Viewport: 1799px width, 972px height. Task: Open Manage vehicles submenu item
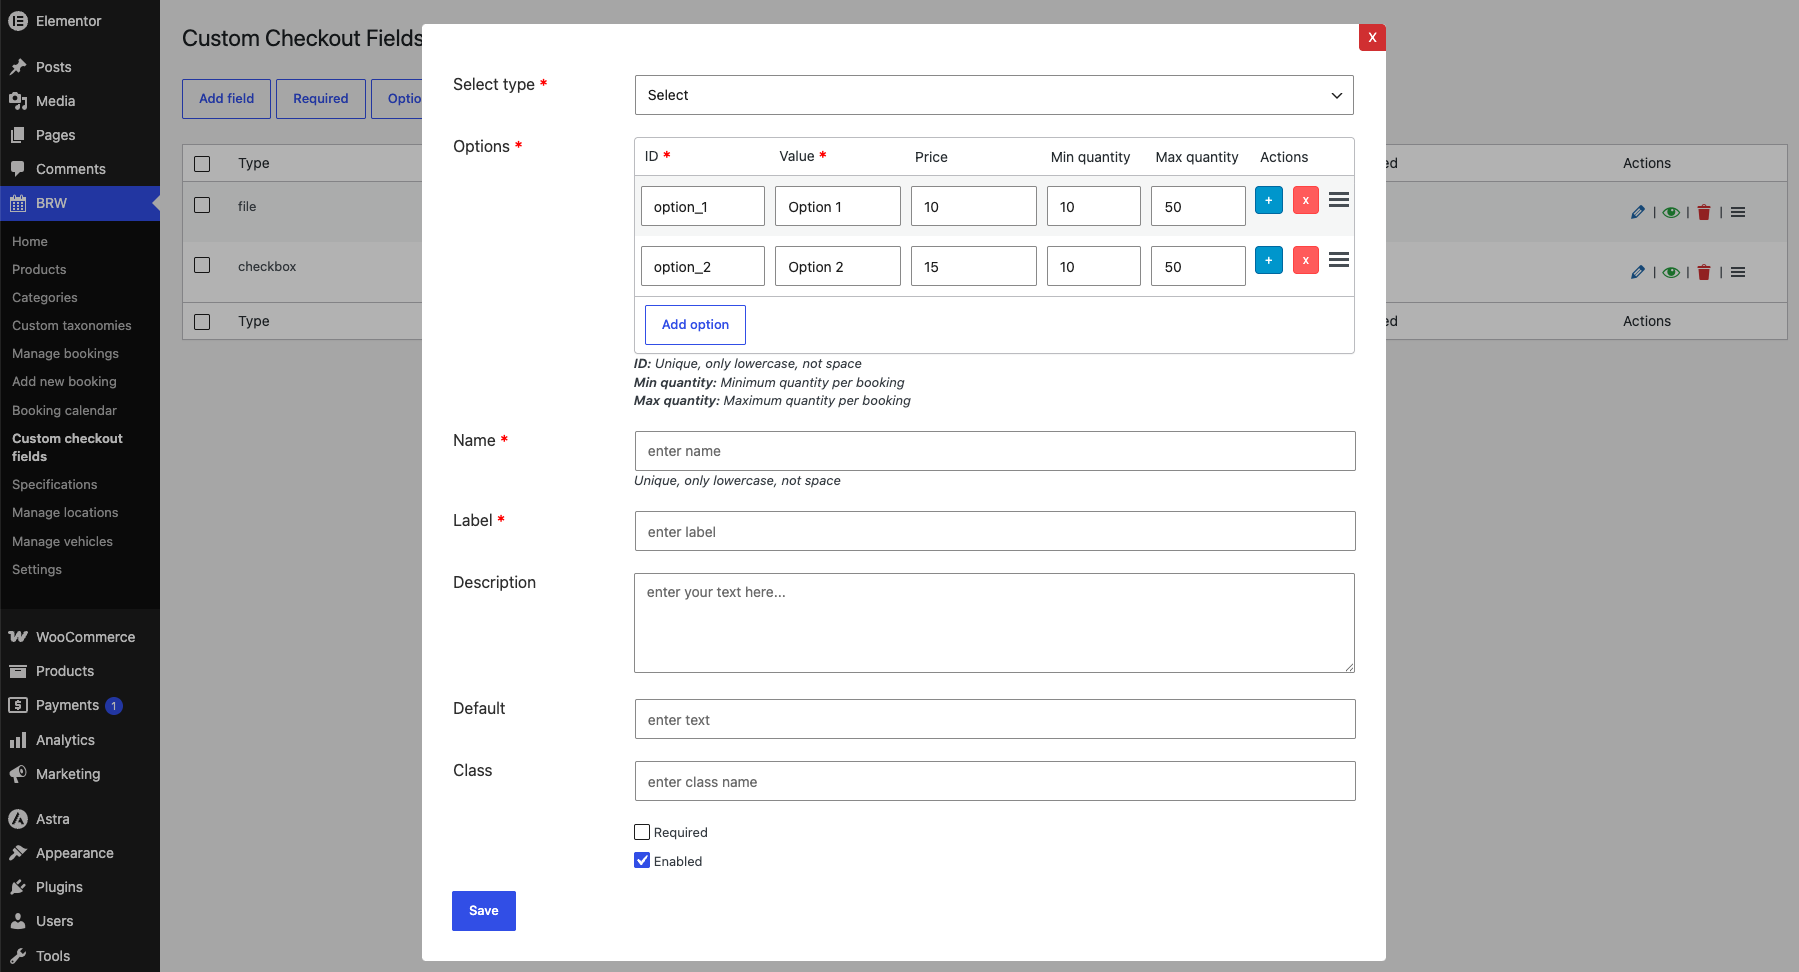[x=62, y=541]
